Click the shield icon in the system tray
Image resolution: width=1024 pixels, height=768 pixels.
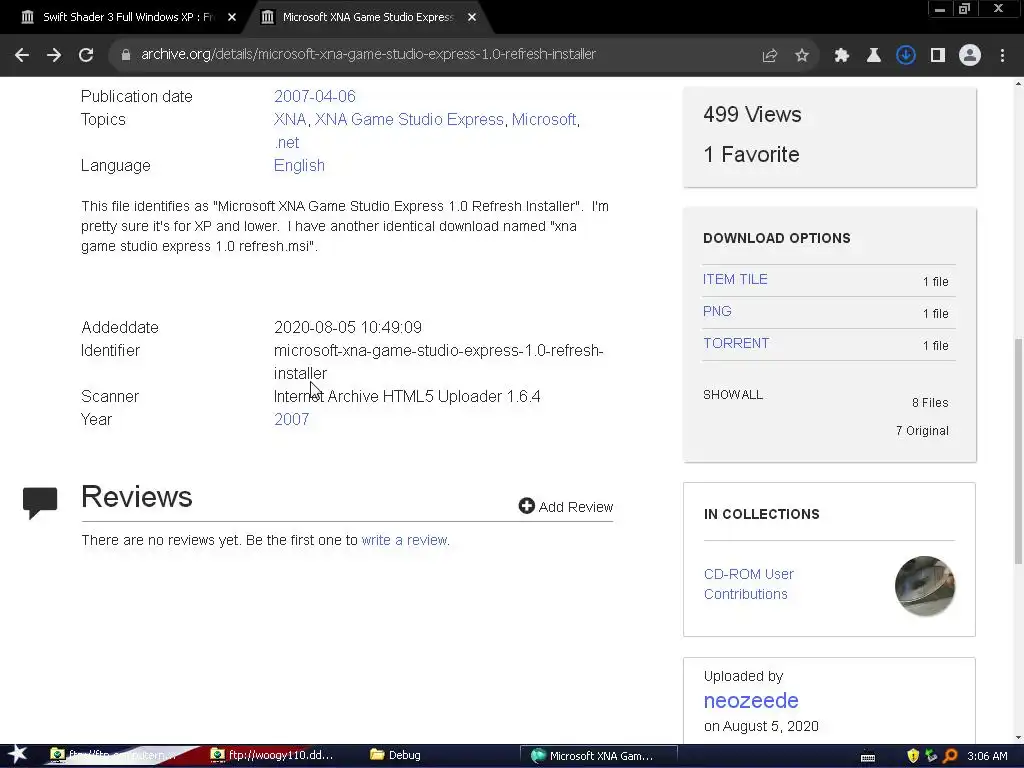tap(913, 756)
